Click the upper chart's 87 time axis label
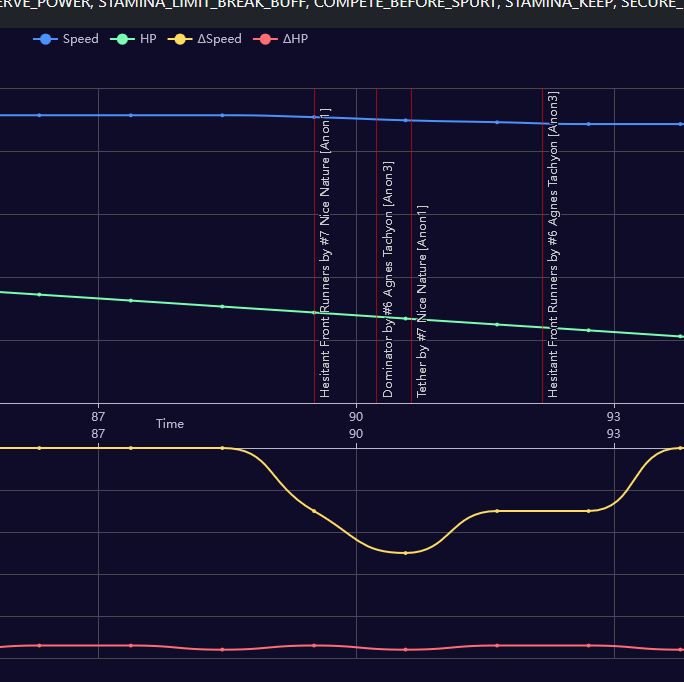Image resolution: width=684 pixels, height=682 pixels. (98, 417)
